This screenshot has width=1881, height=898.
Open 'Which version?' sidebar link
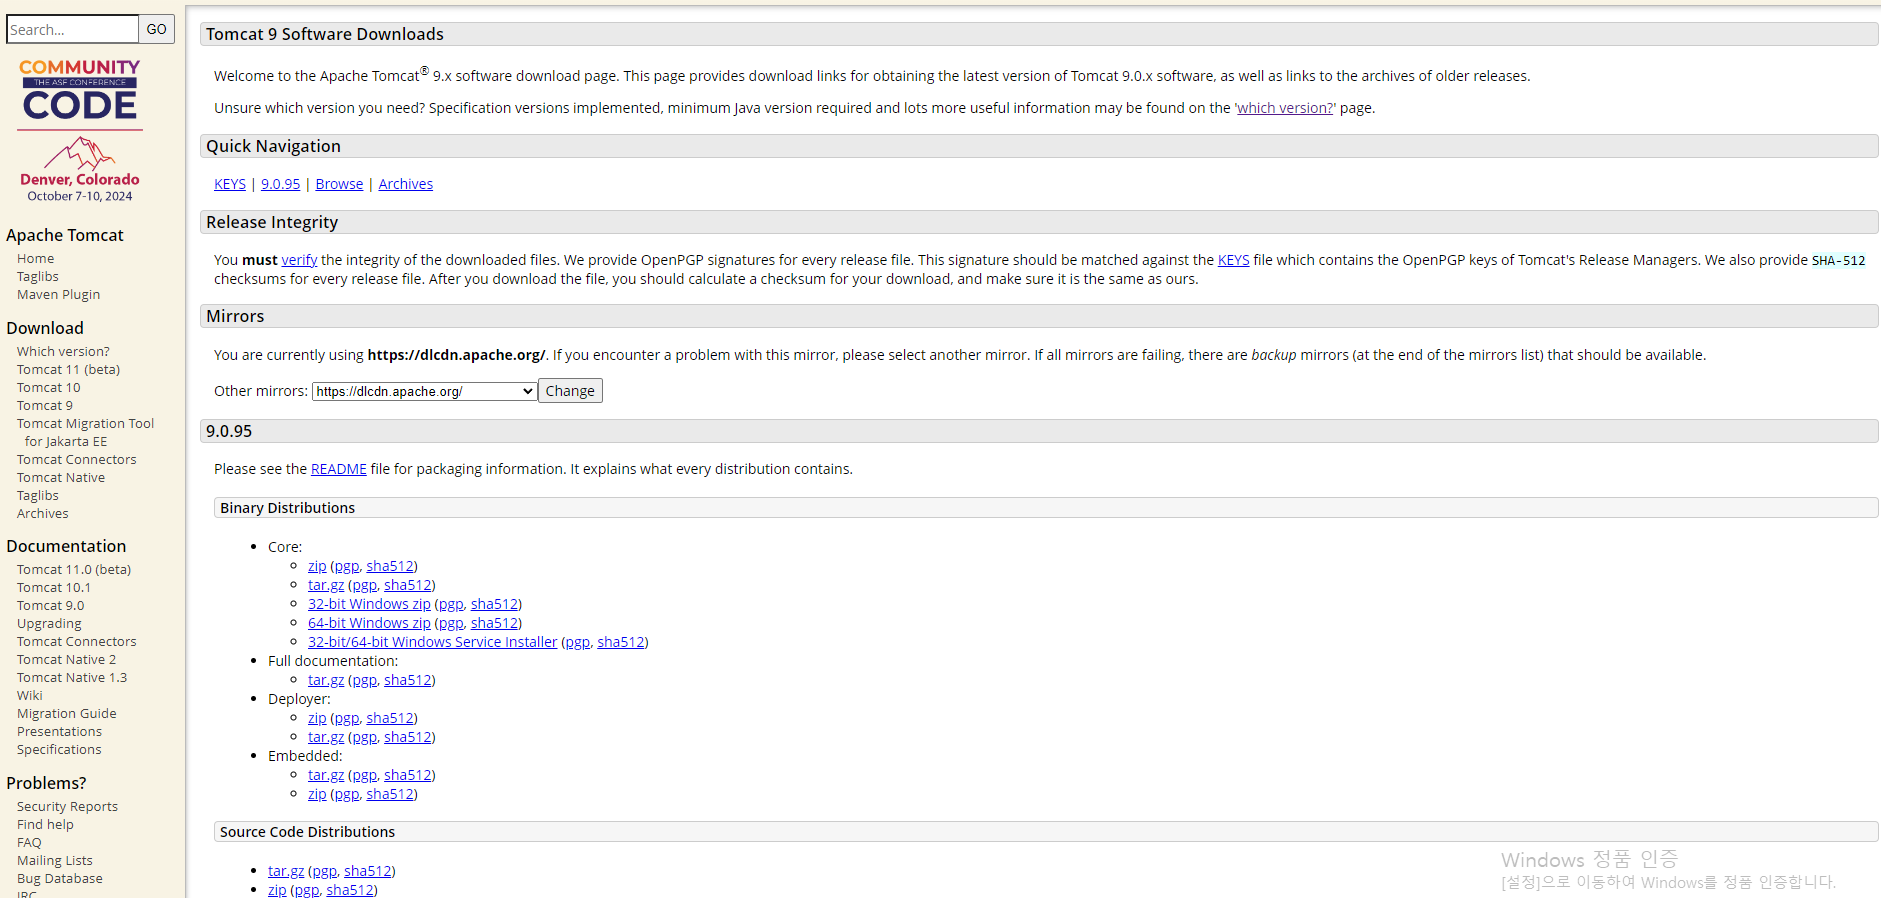point(63,351)
